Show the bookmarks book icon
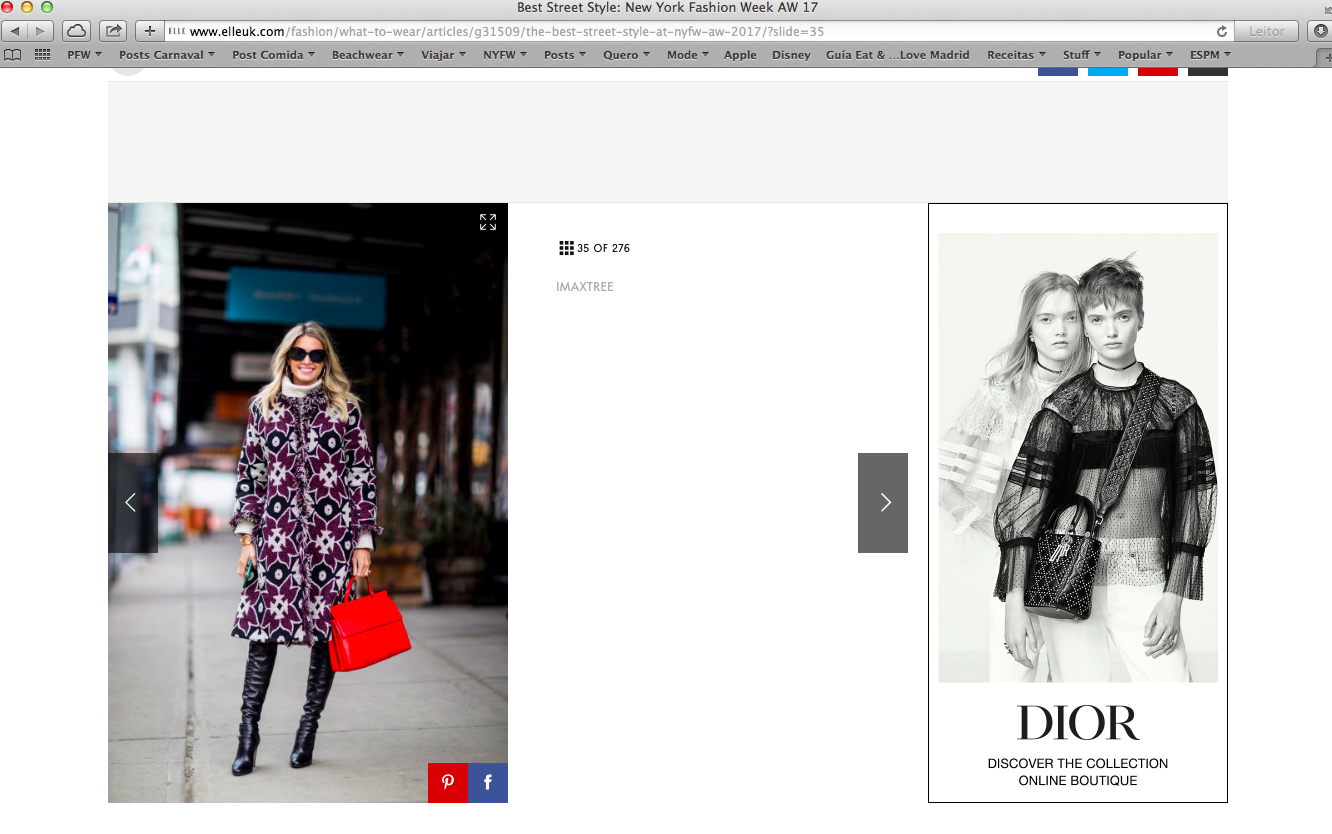 tap(13, 54)
